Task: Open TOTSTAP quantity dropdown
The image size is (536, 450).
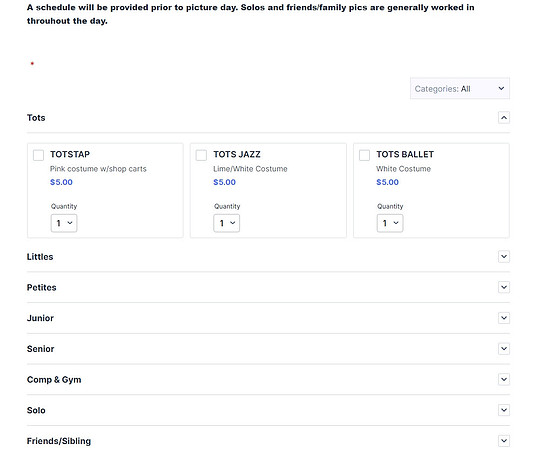Action: [64, 223]
